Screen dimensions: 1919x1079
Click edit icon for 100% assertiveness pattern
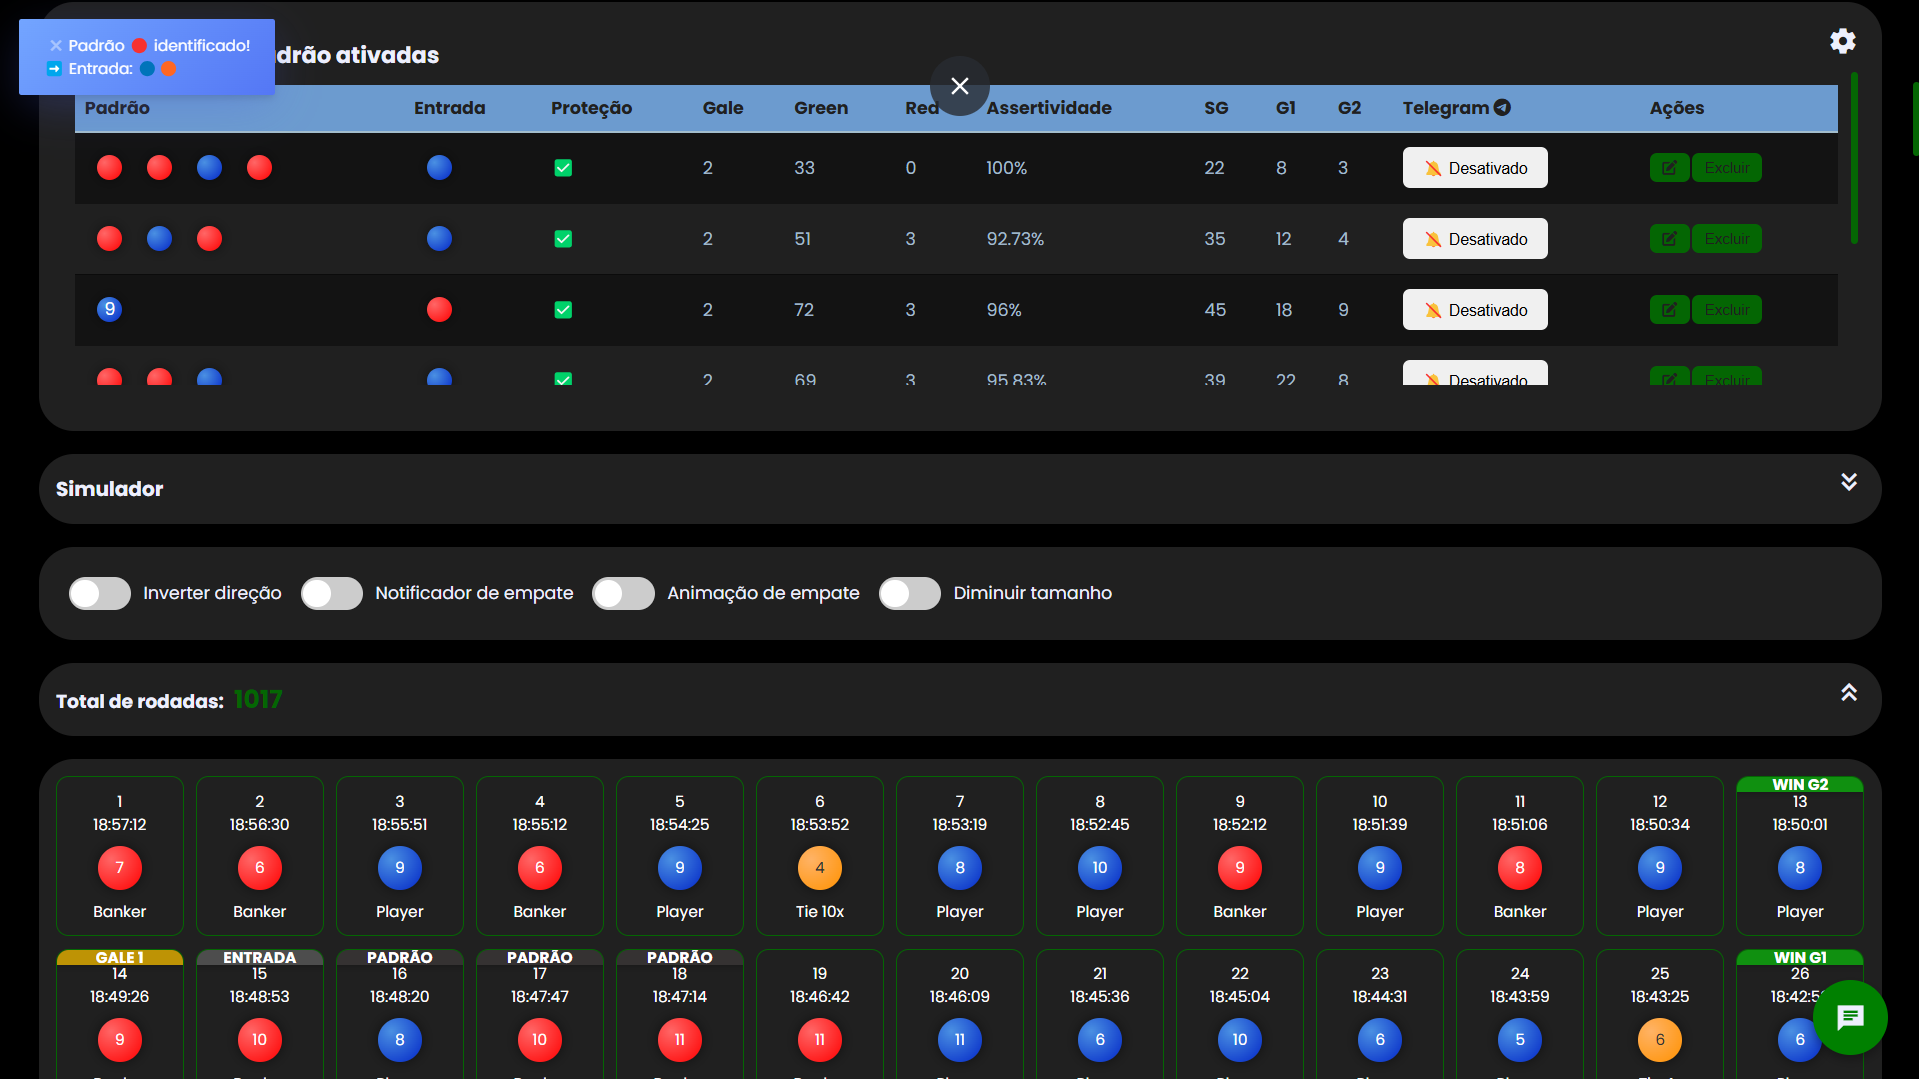coord(1669,168)
